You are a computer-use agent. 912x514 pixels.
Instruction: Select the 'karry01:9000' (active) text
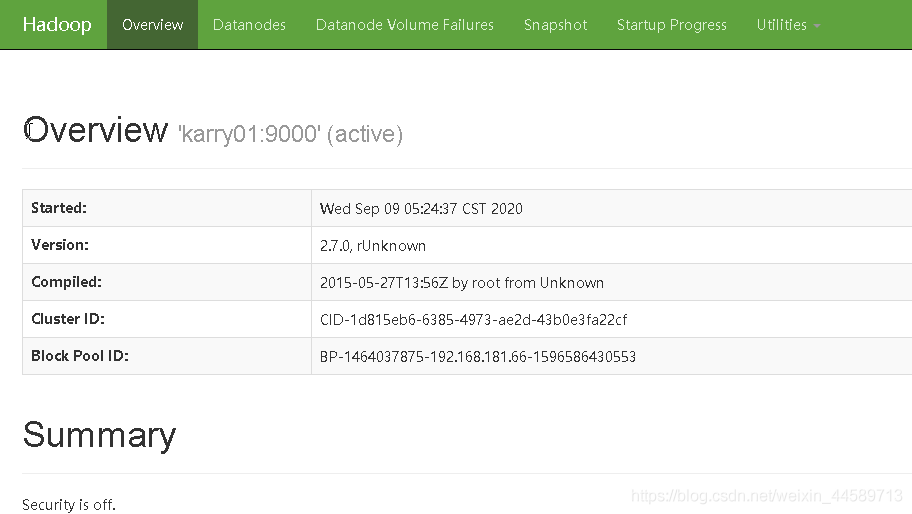(290, 134)
